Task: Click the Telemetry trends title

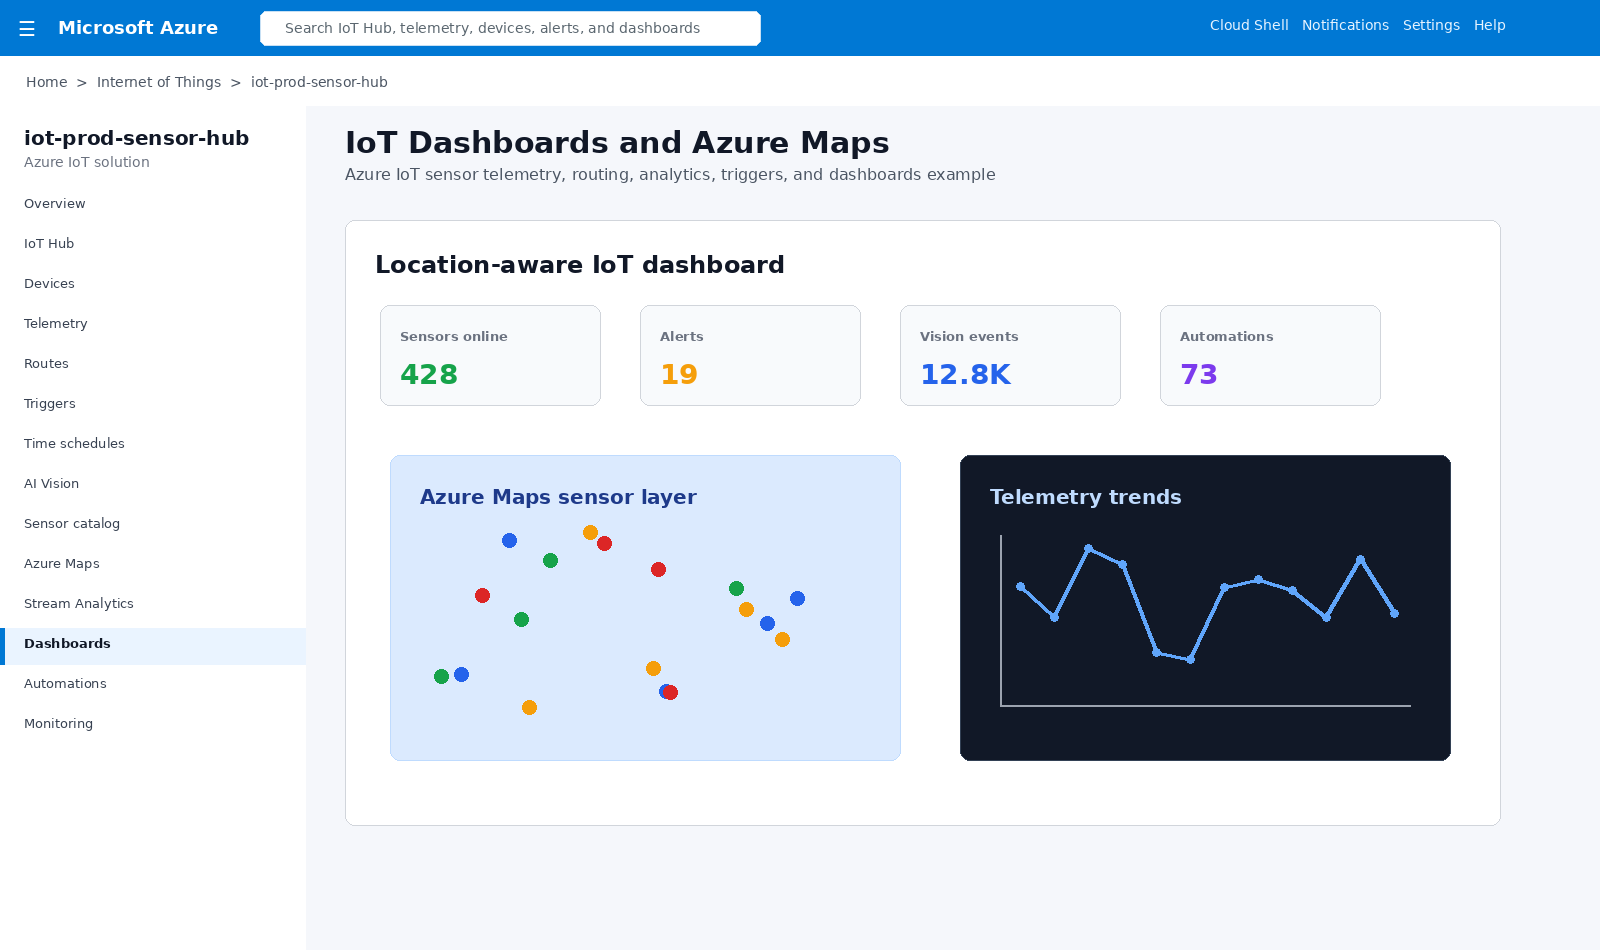Action: point(1085,497)
